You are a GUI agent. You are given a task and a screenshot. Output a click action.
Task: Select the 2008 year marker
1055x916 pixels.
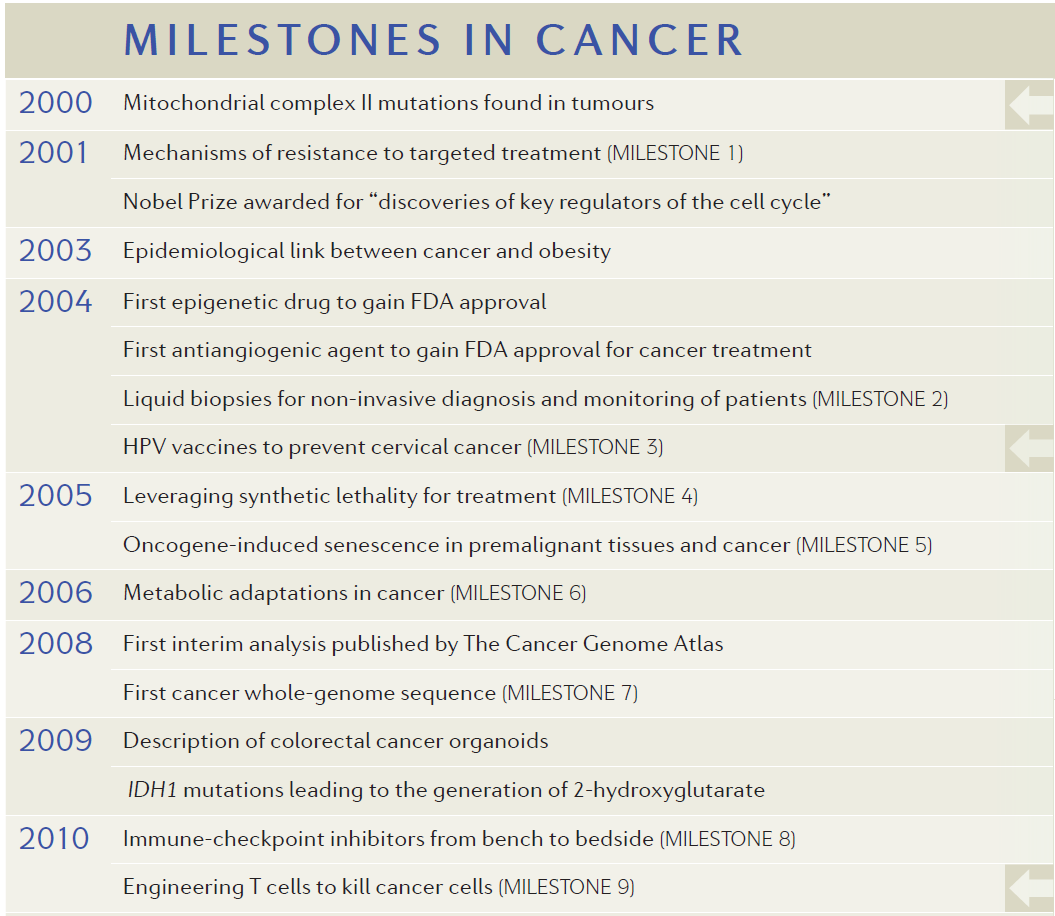[x=55, y=643]
